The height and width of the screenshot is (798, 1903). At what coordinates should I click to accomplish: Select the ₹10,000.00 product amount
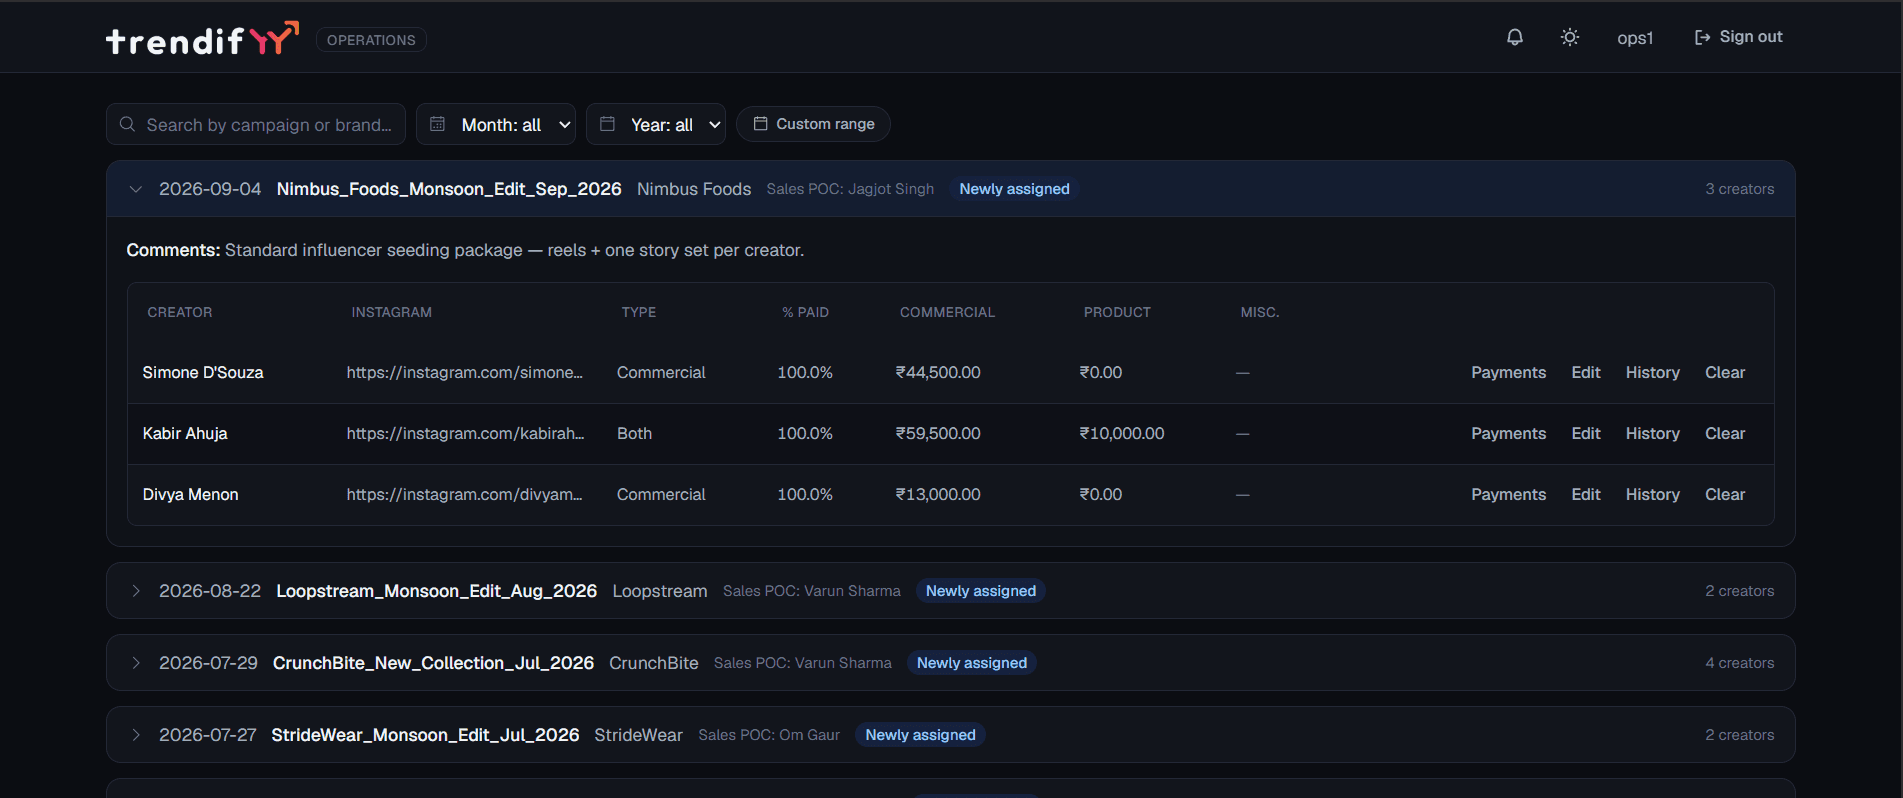click(1122, 433)
